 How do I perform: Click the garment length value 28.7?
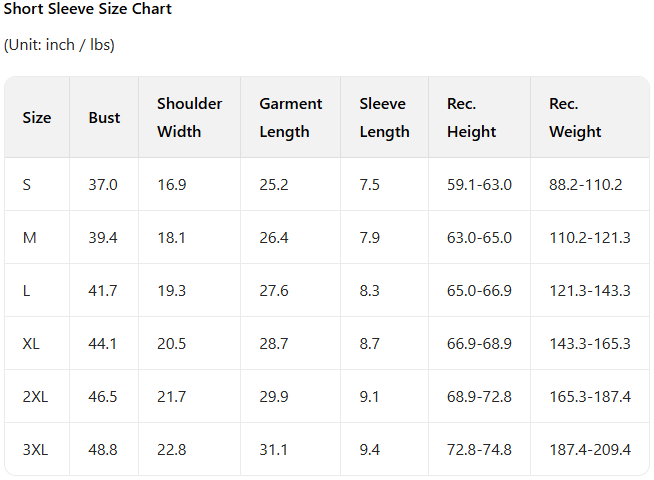(274, 344)
